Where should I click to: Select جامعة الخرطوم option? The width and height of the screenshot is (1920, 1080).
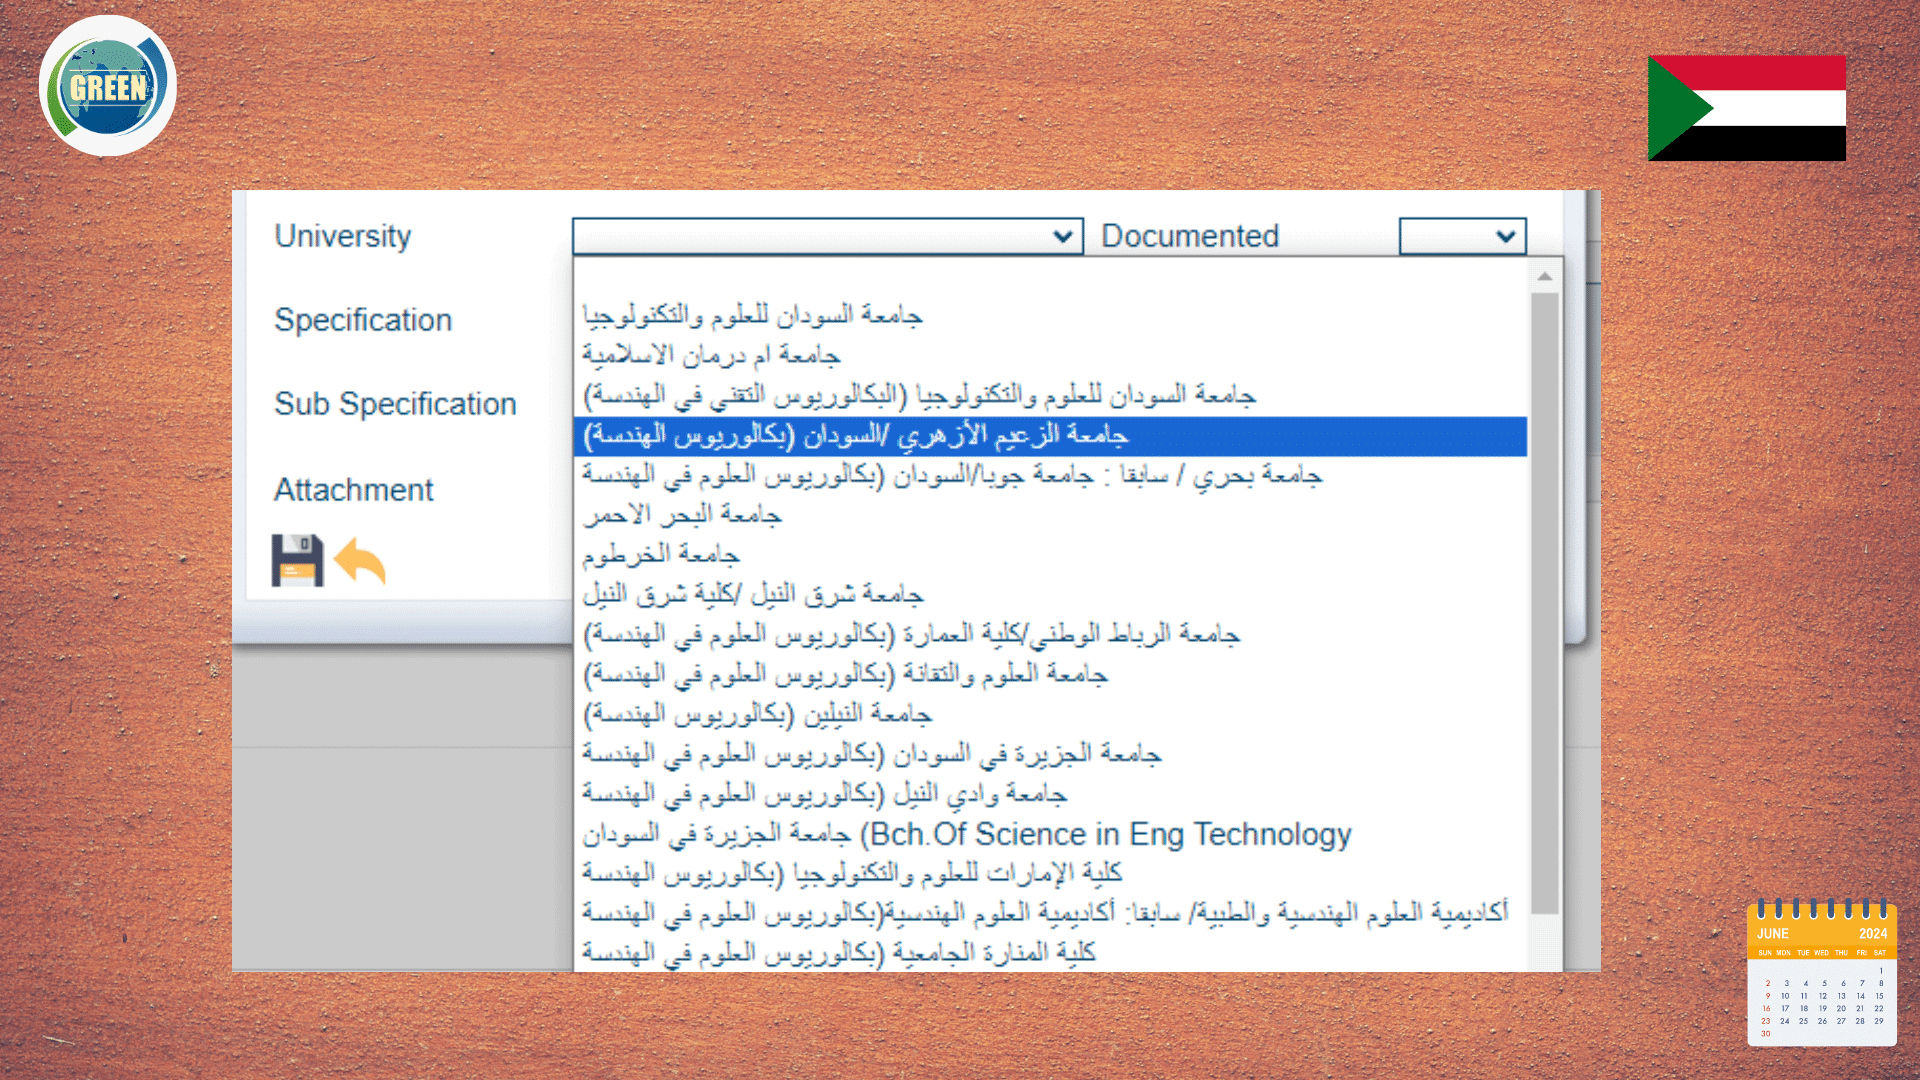click(x=661, y=555)
